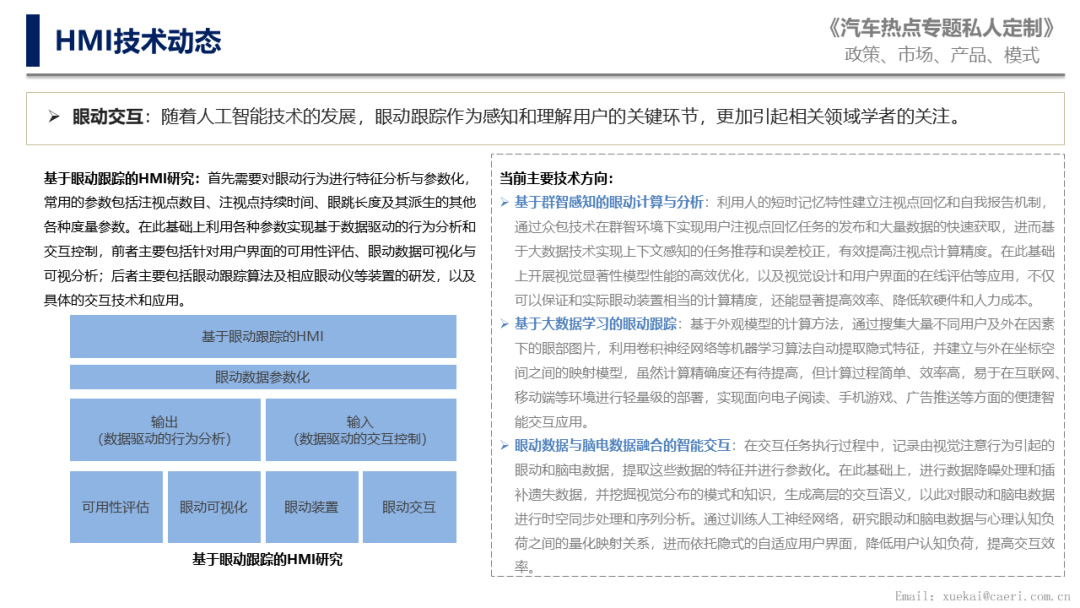Select diagram box 基于眼动跟踪的HMI
Image resolution: width=1080 pixels, height=608 pixels.
(262, 336)
